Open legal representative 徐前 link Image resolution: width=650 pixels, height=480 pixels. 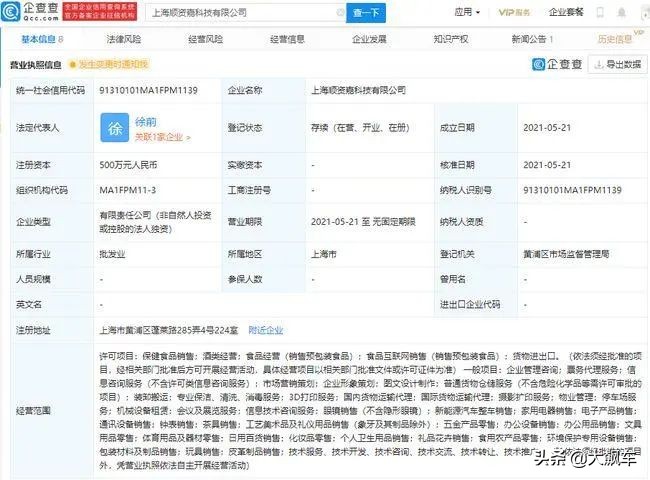[146, 121]
